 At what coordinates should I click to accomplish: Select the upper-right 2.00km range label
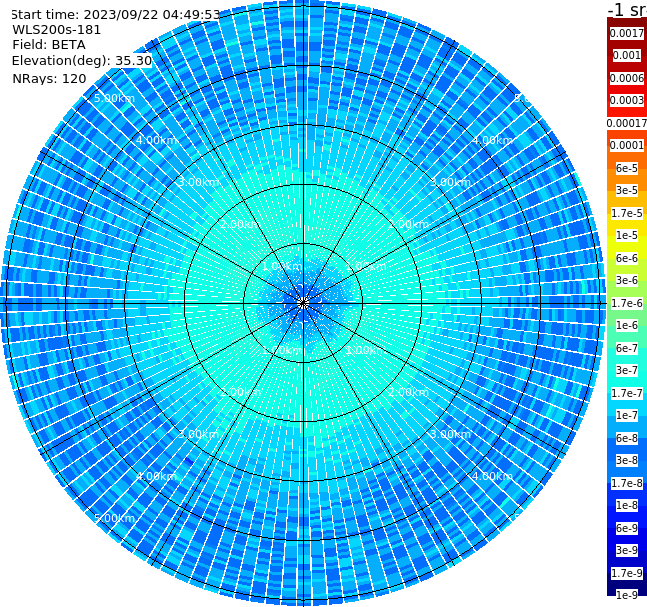coord(409,224)
